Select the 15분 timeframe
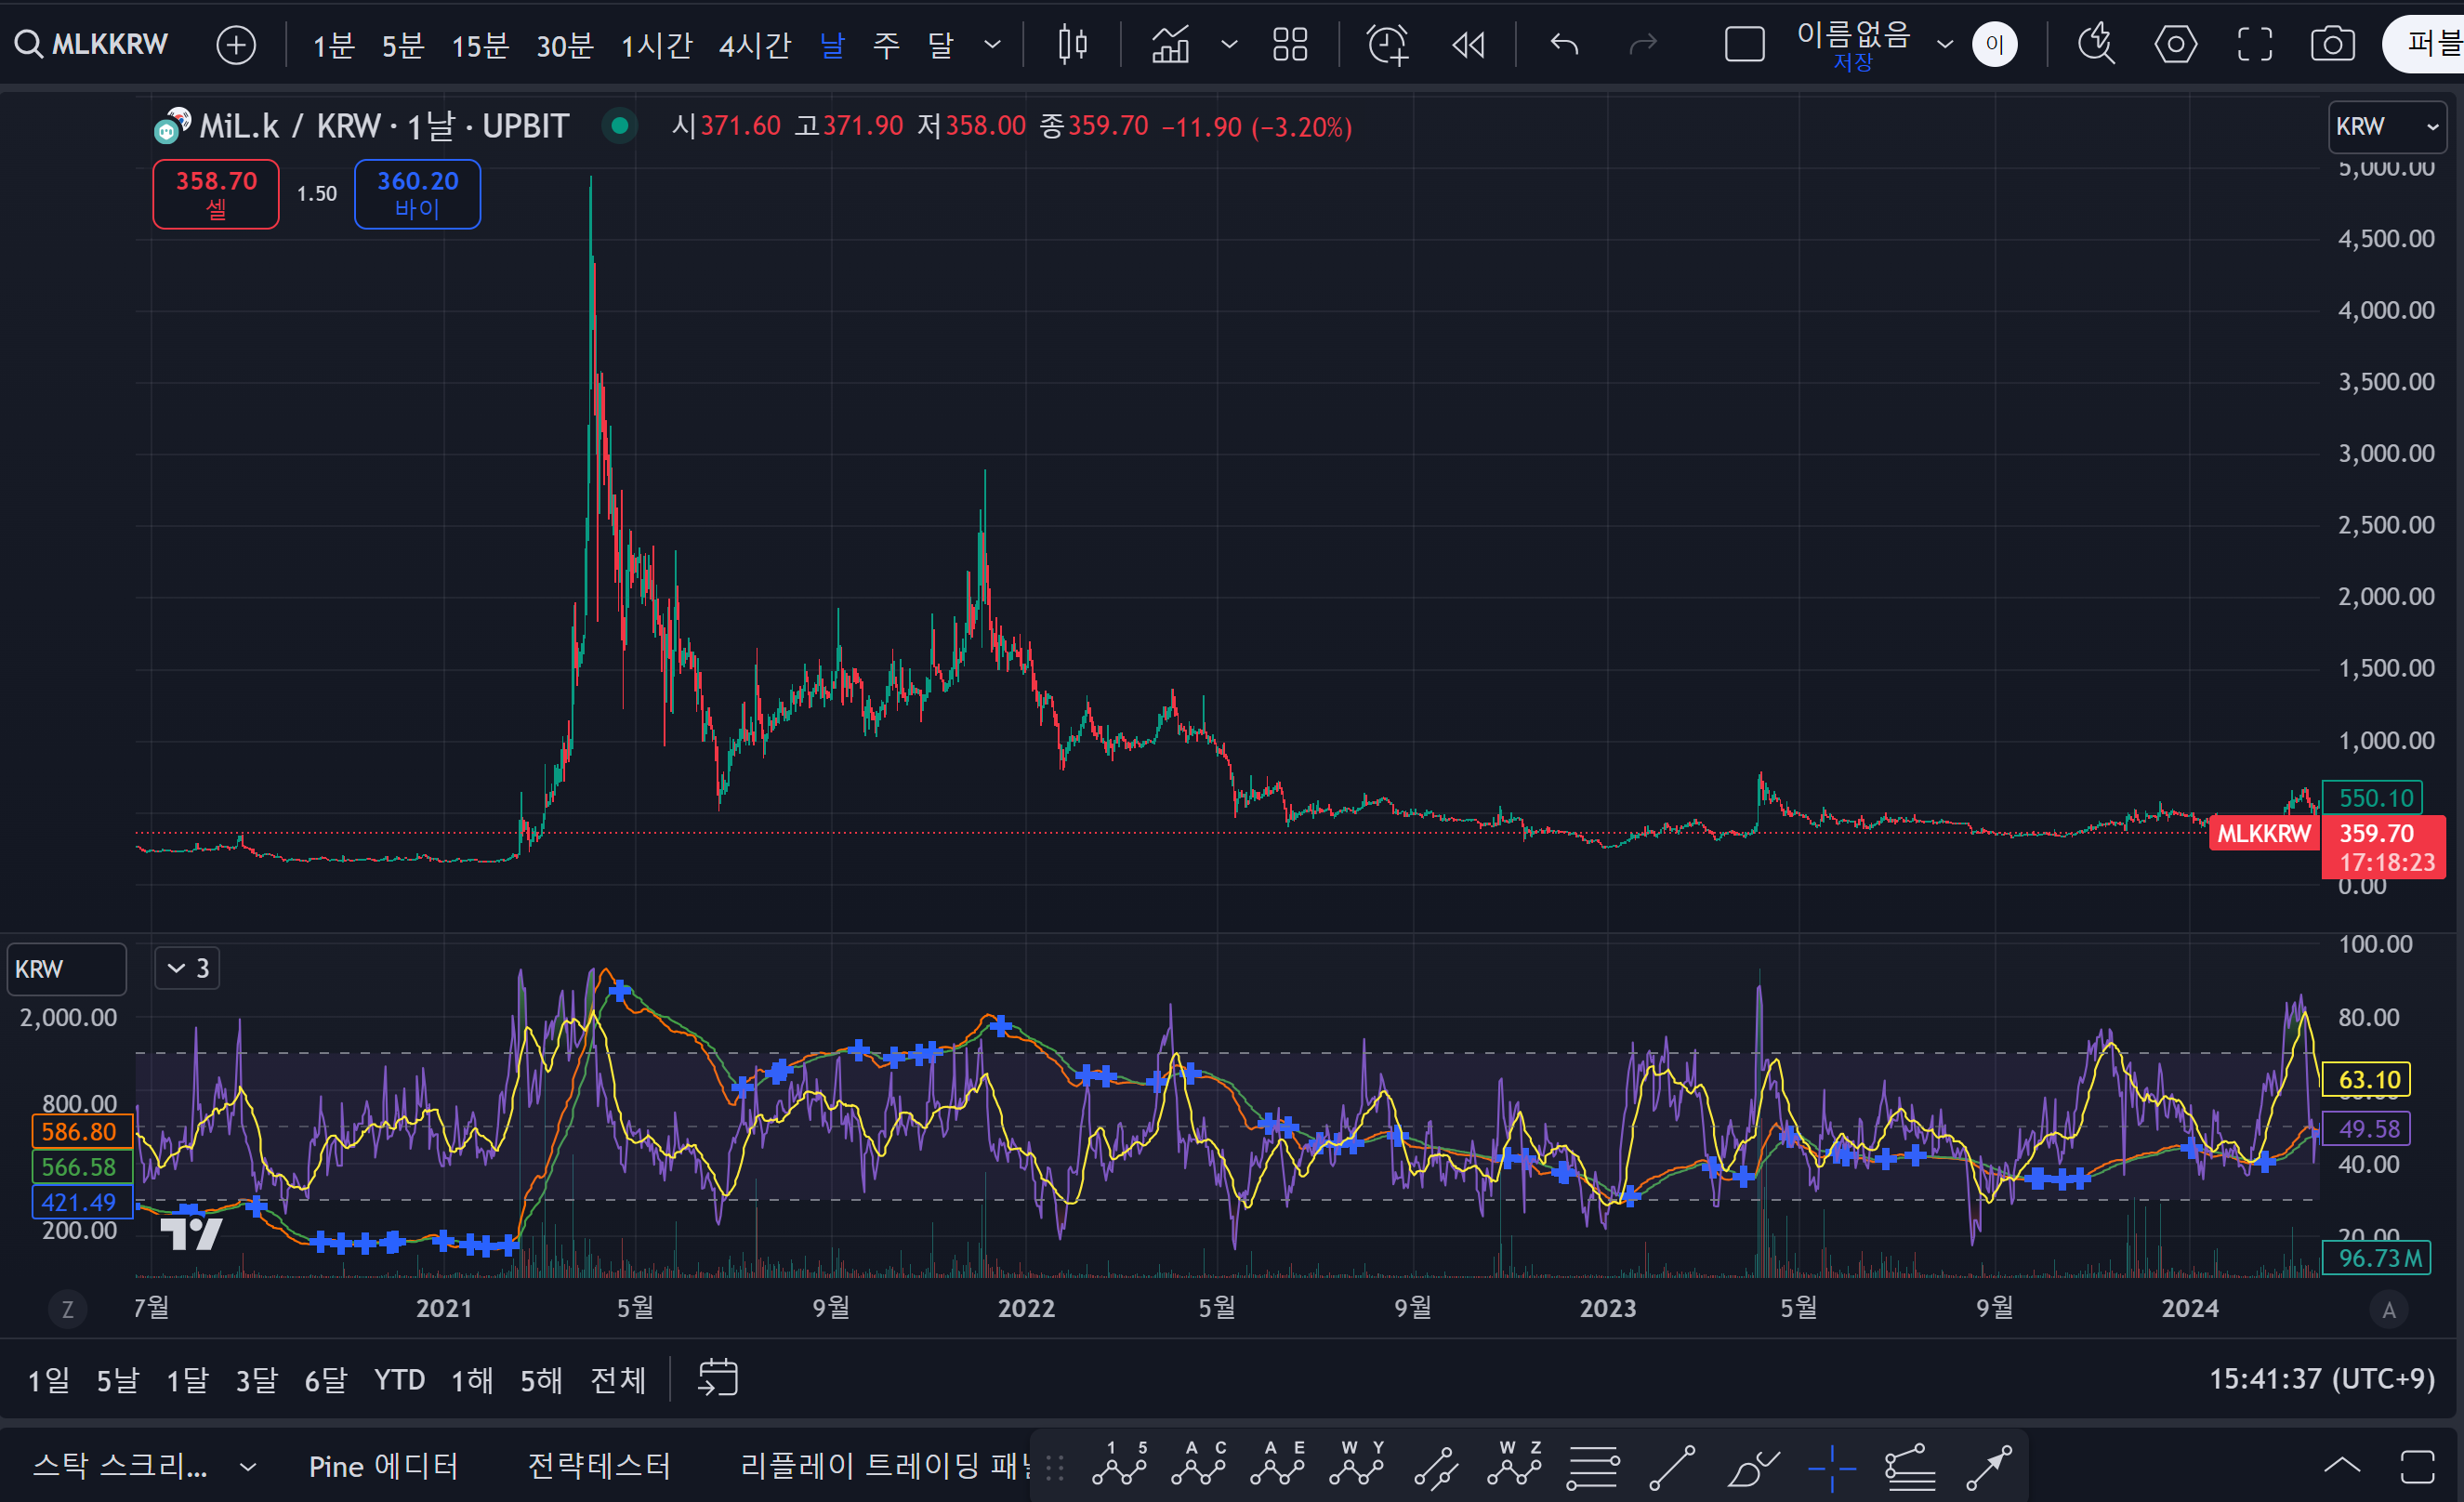Image resolution: width=2464 pixels, height=1502 pixels. click(x=480, y=45)
